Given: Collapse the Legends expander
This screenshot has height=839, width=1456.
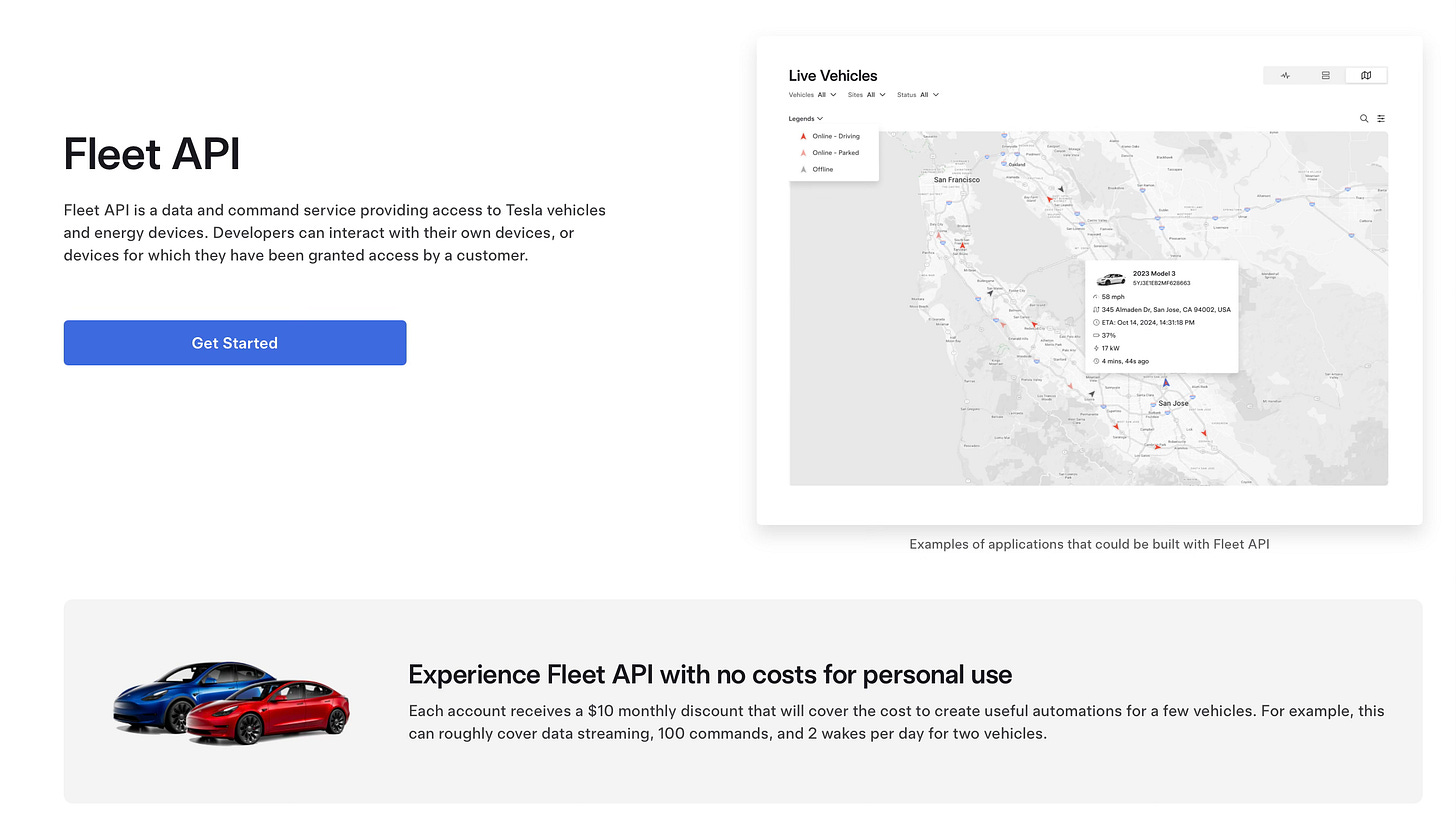Looking at the screenshot, I should 806,118.
